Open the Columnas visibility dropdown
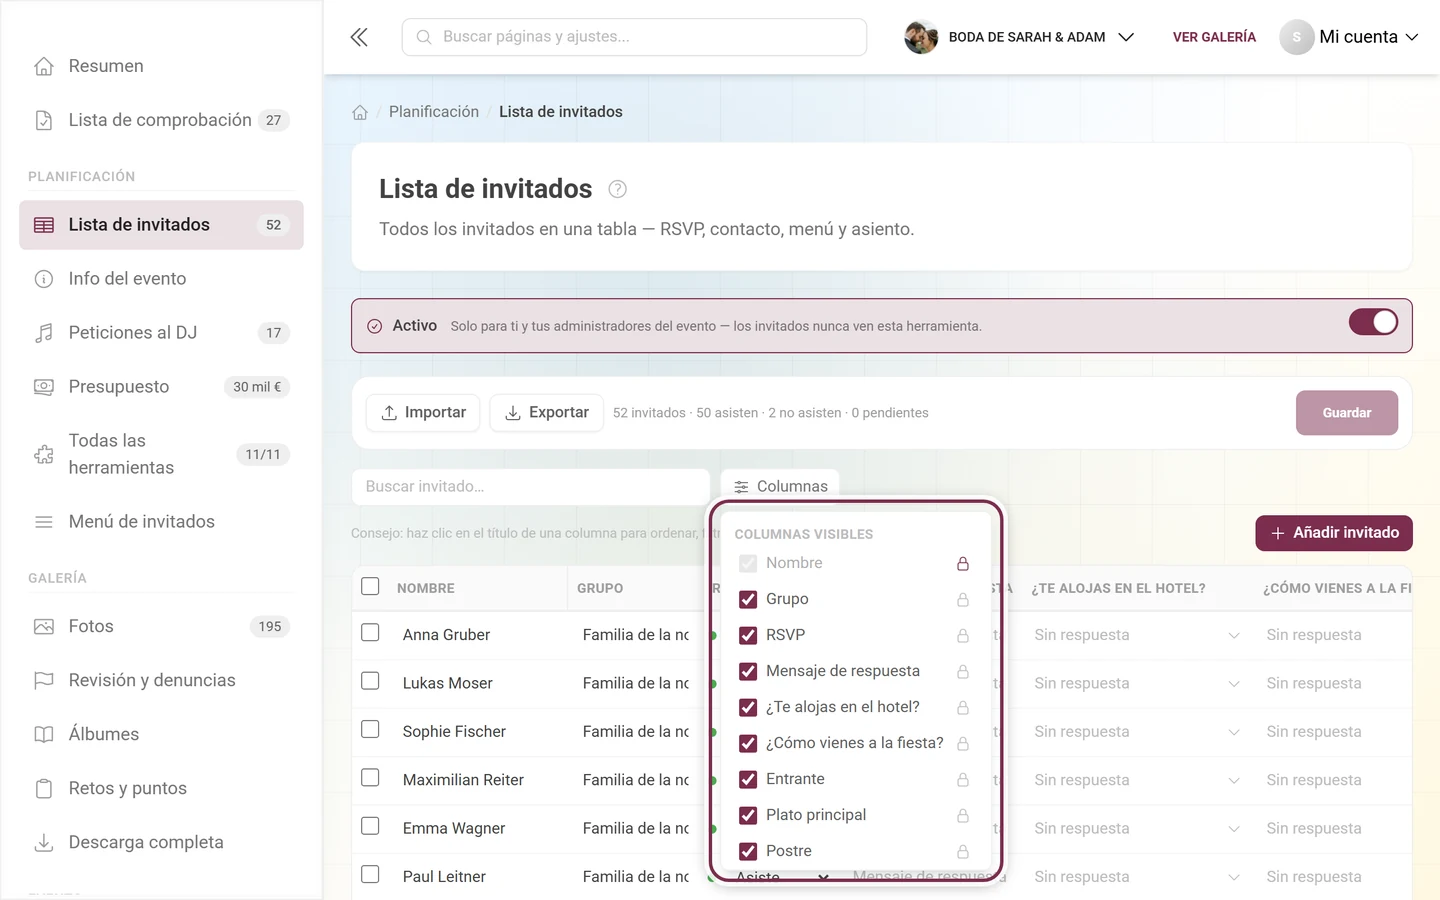The image size is (1440, 900). (x=780, y=486)
